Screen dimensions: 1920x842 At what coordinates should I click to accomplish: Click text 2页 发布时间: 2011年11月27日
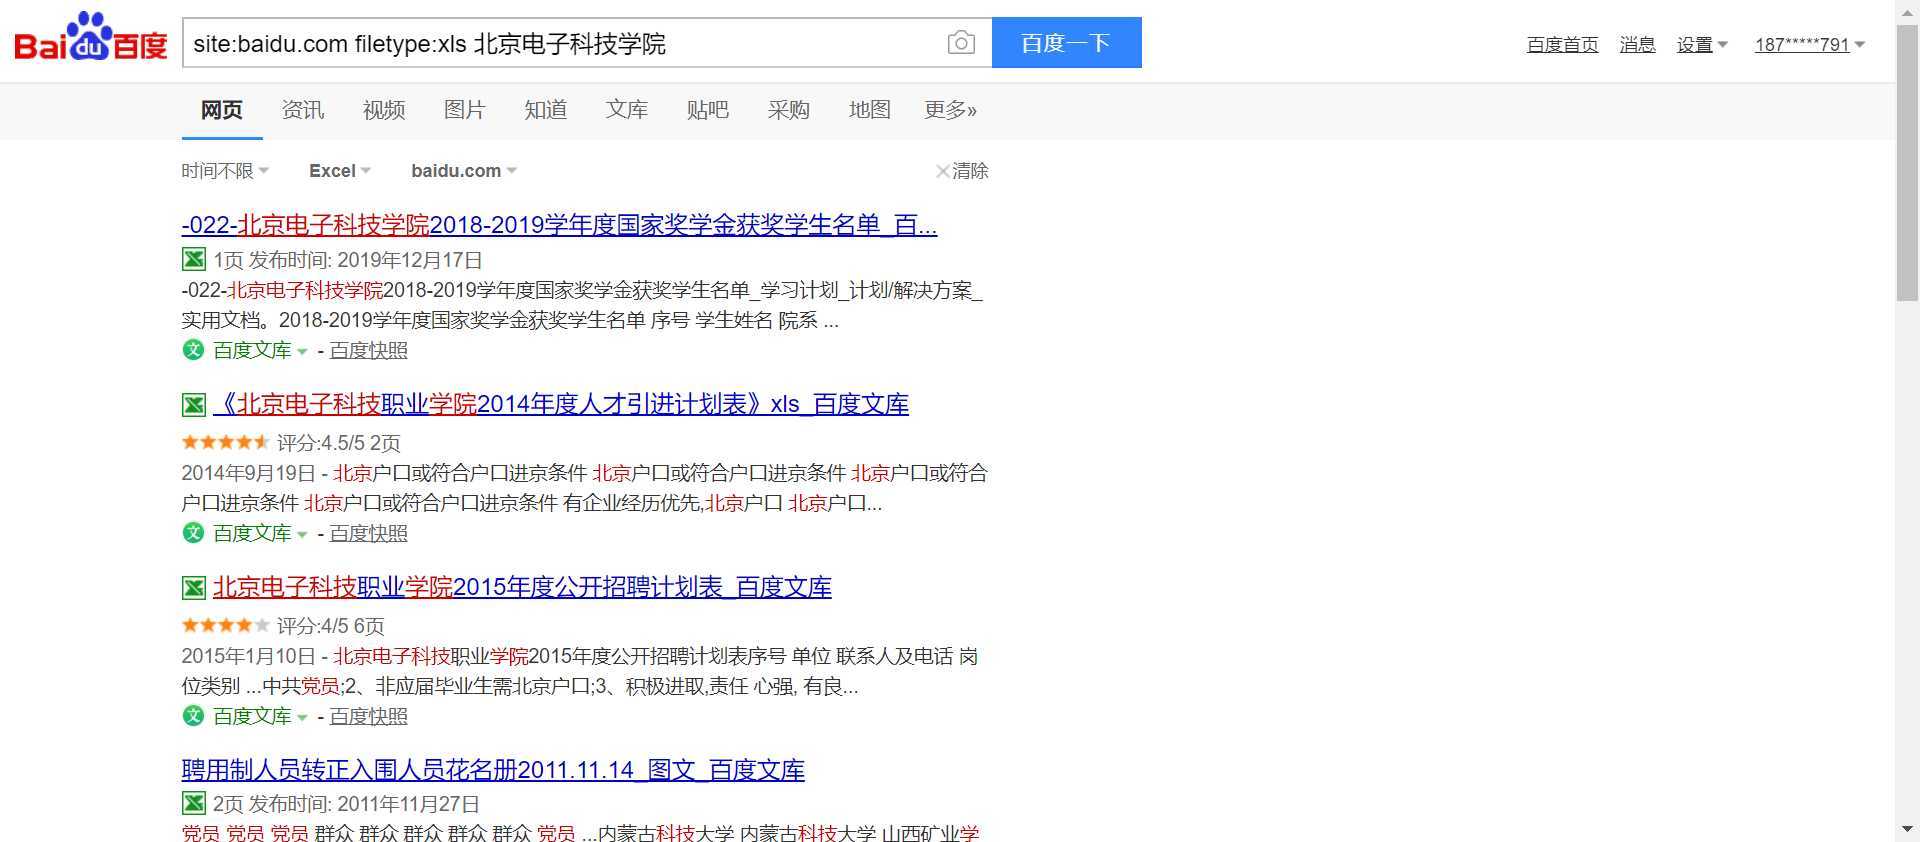(346, 804)
